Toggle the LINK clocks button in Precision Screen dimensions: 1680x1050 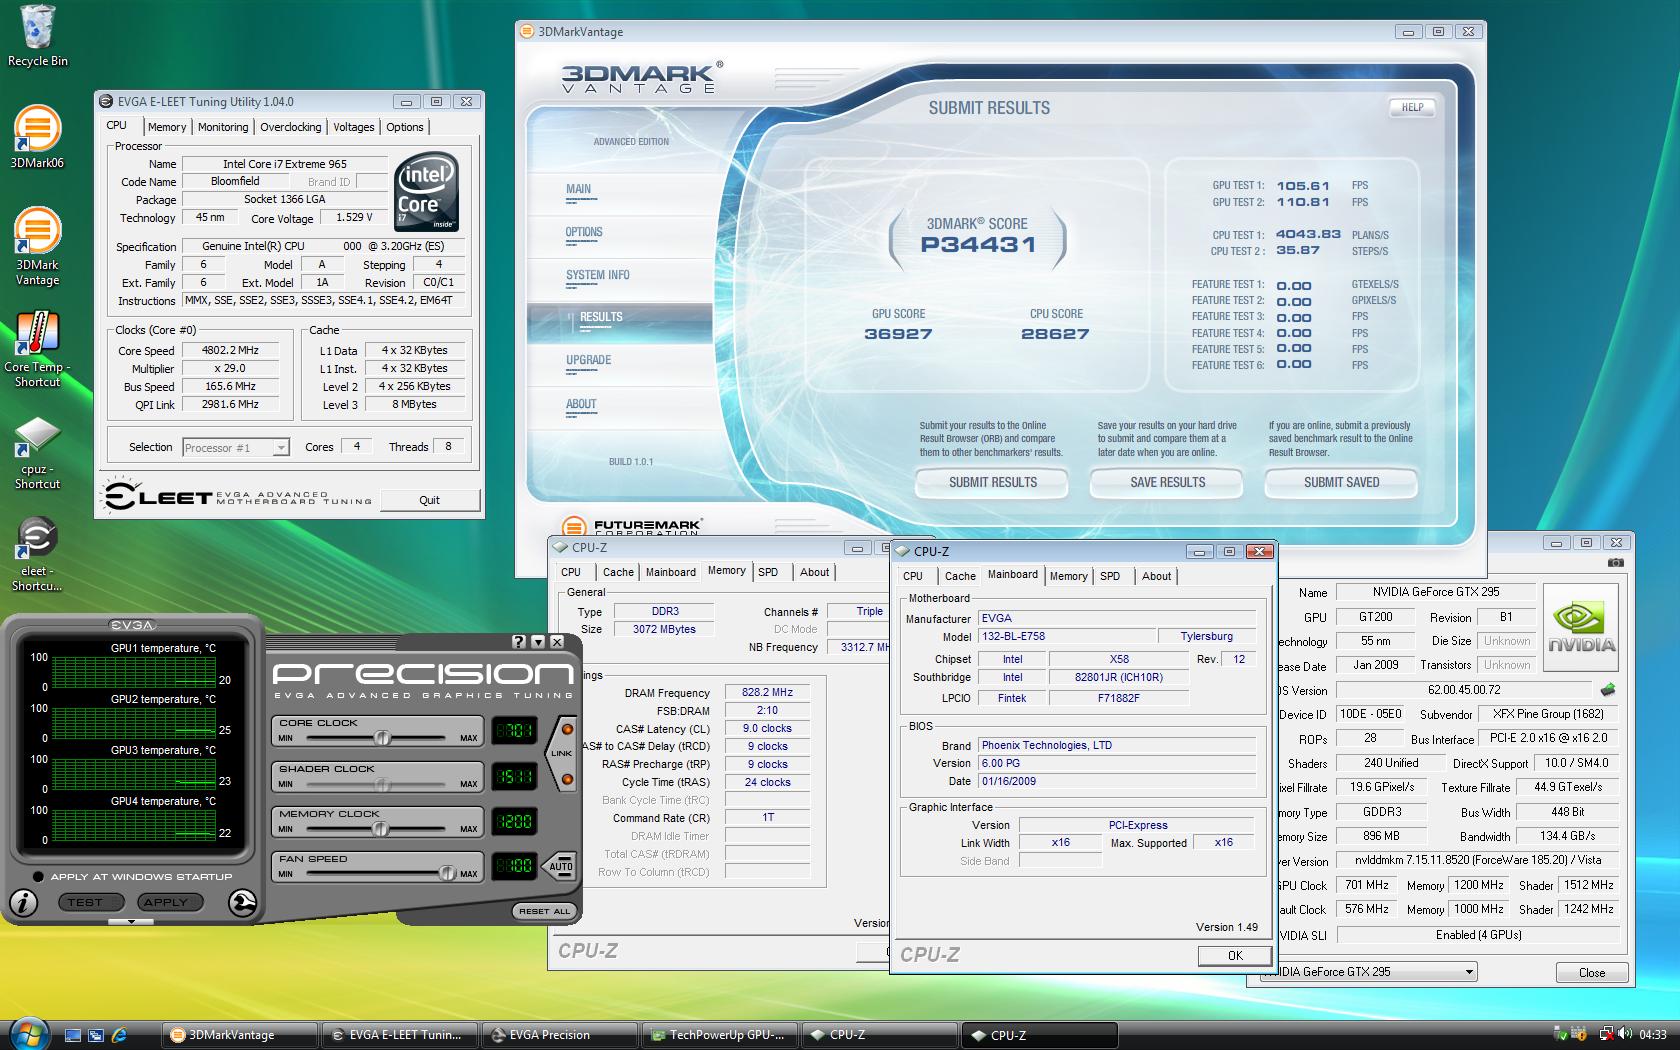click(561, 753)
